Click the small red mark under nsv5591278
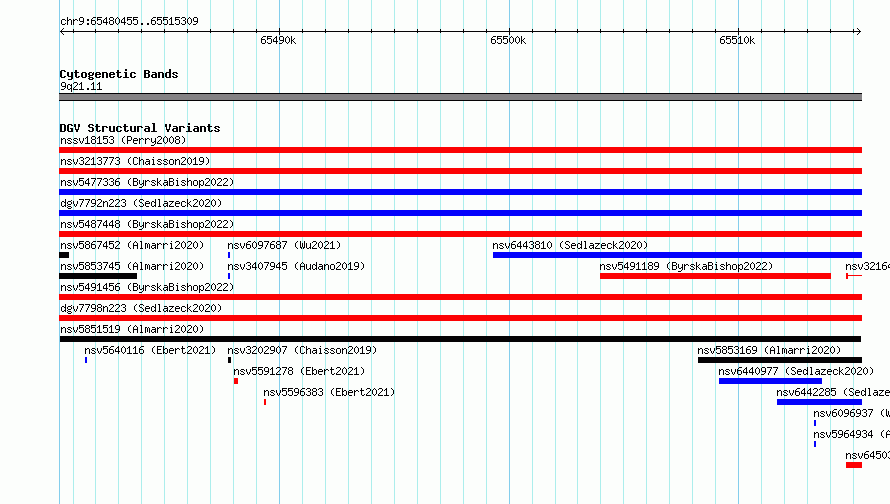This screenshot has height=504, width=890. coord(236,381)
